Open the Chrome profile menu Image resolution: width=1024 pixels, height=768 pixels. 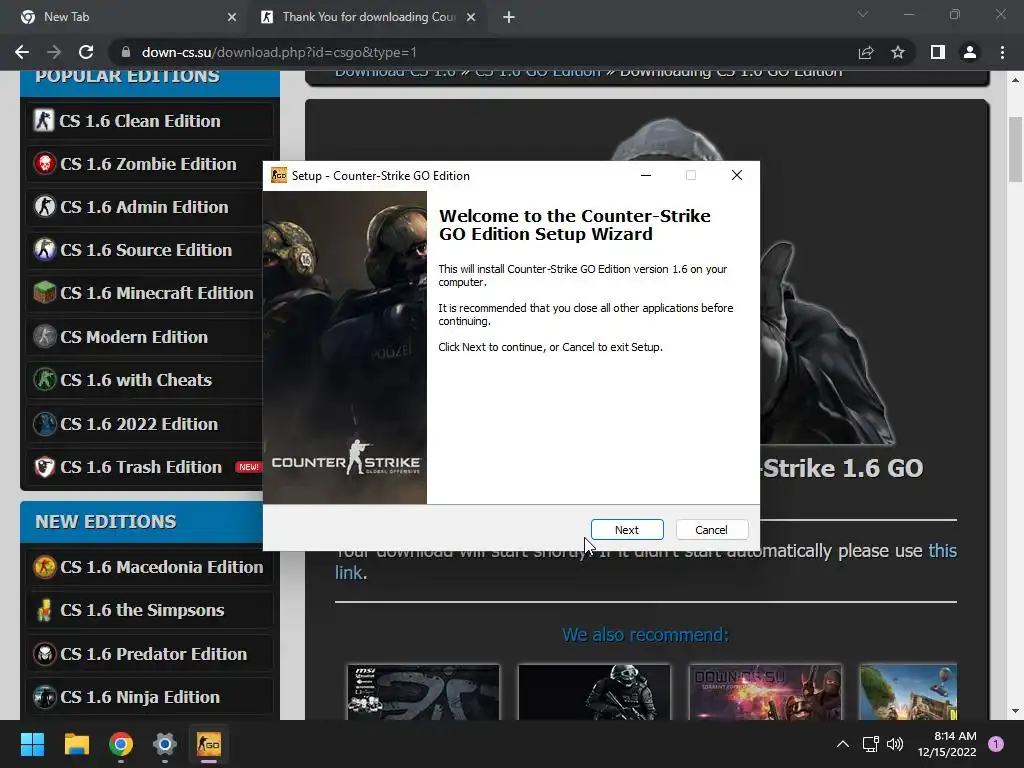pos(970,52)
